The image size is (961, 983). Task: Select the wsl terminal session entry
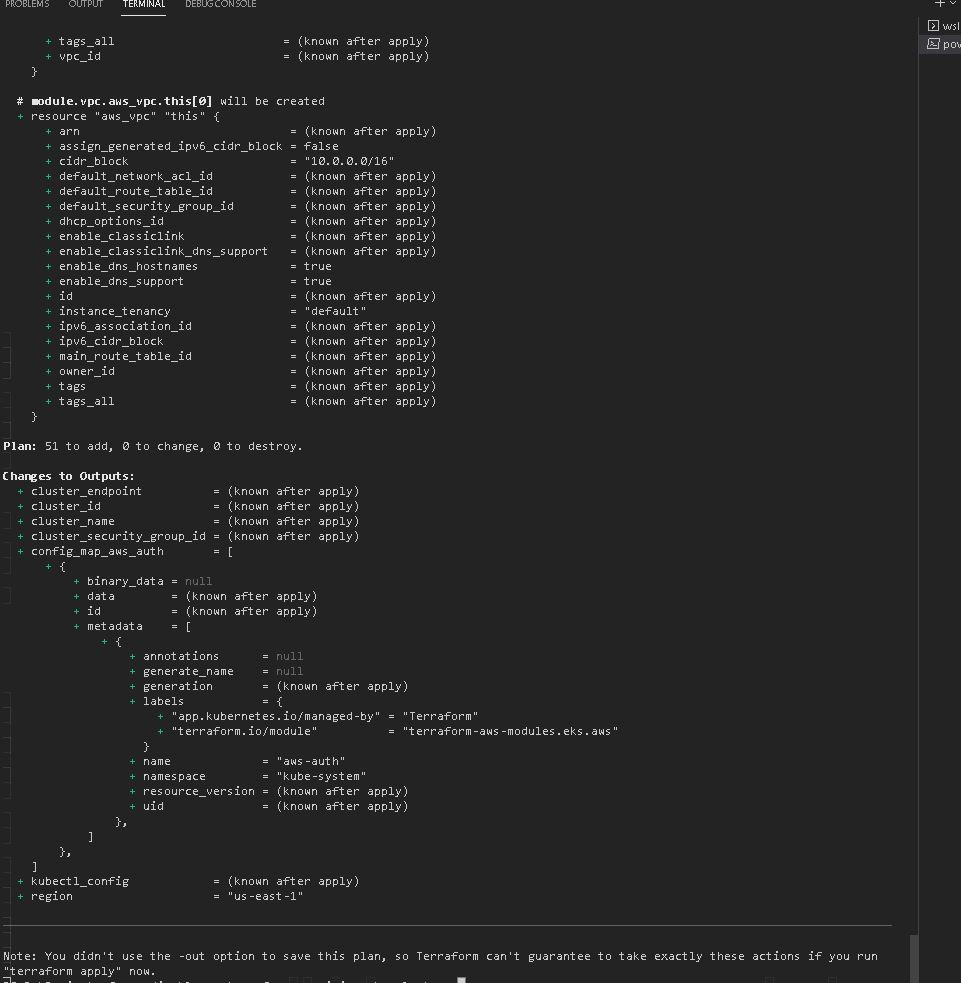click(945, 25)
